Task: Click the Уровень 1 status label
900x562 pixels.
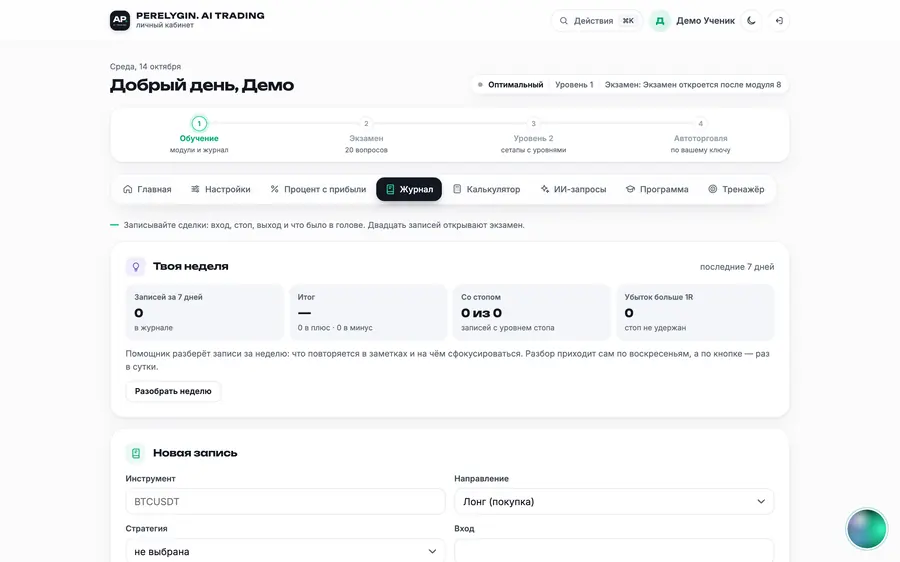Action: point(574,84)
